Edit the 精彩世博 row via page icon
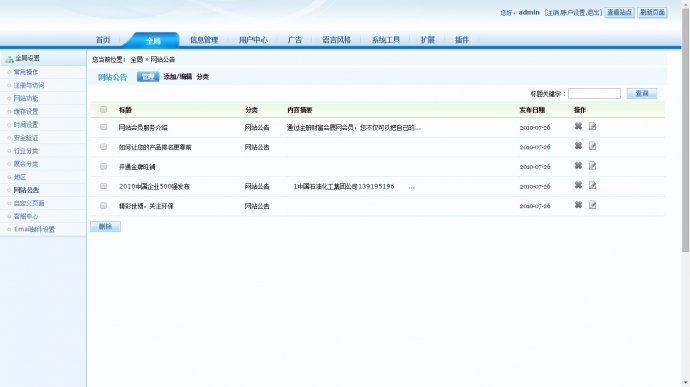Screen dimensions: 690x387 coord(592,205)
